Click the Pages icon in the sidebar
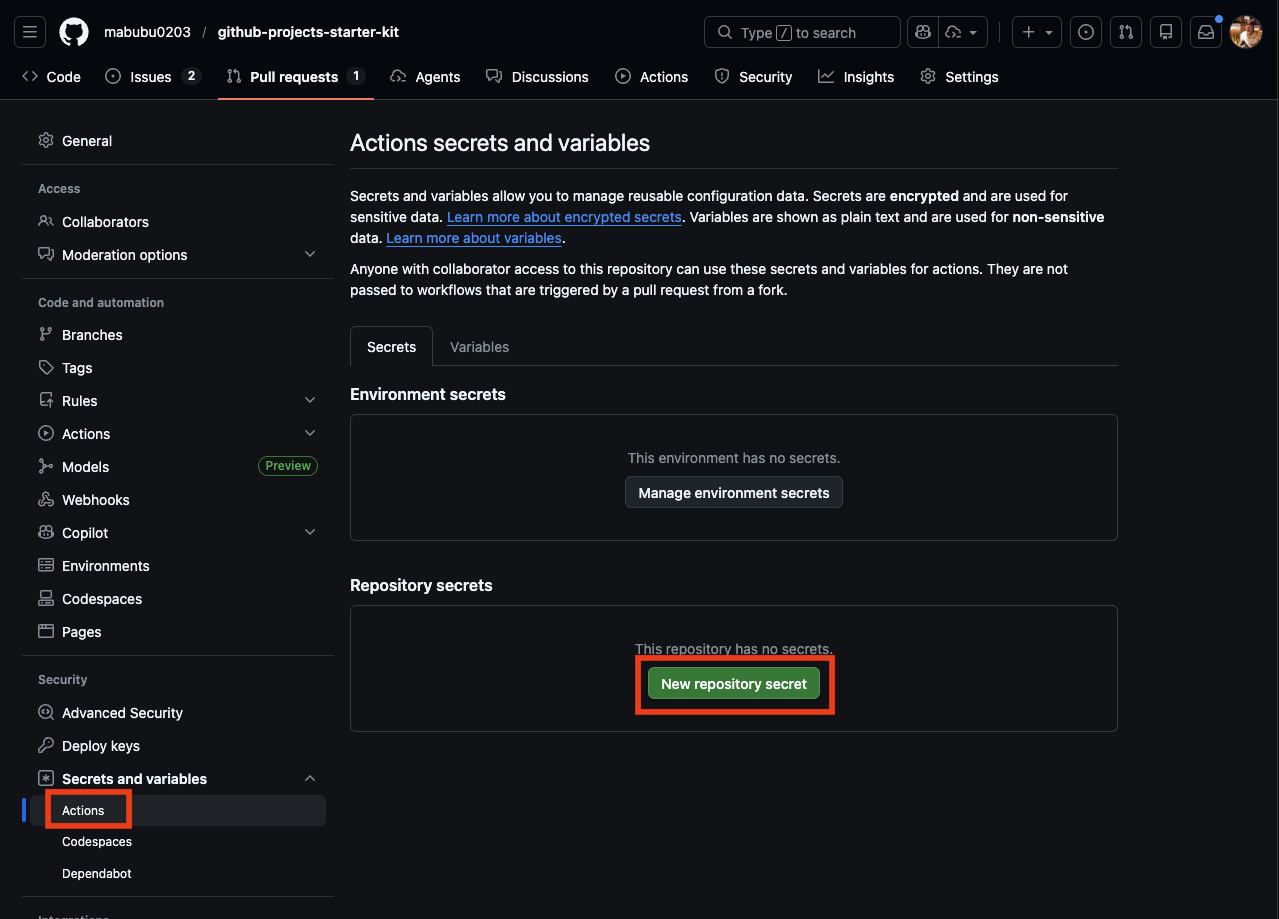 tap(46, 632)
